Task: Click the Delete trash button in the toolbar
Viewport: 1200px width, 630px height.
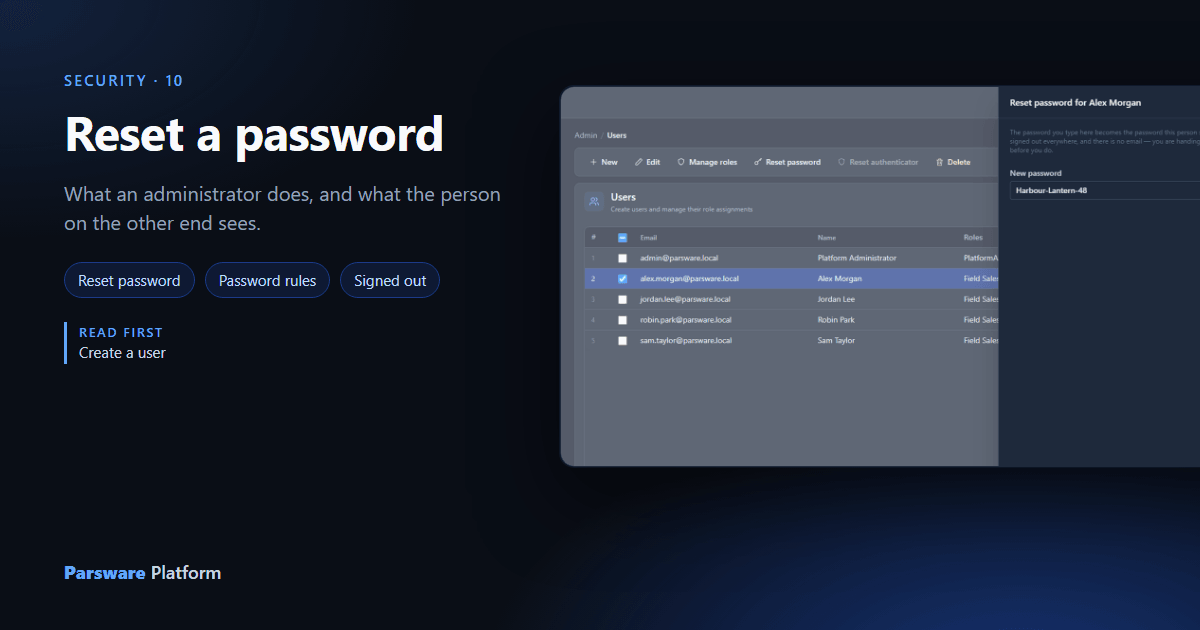Action: click(952, 162)
